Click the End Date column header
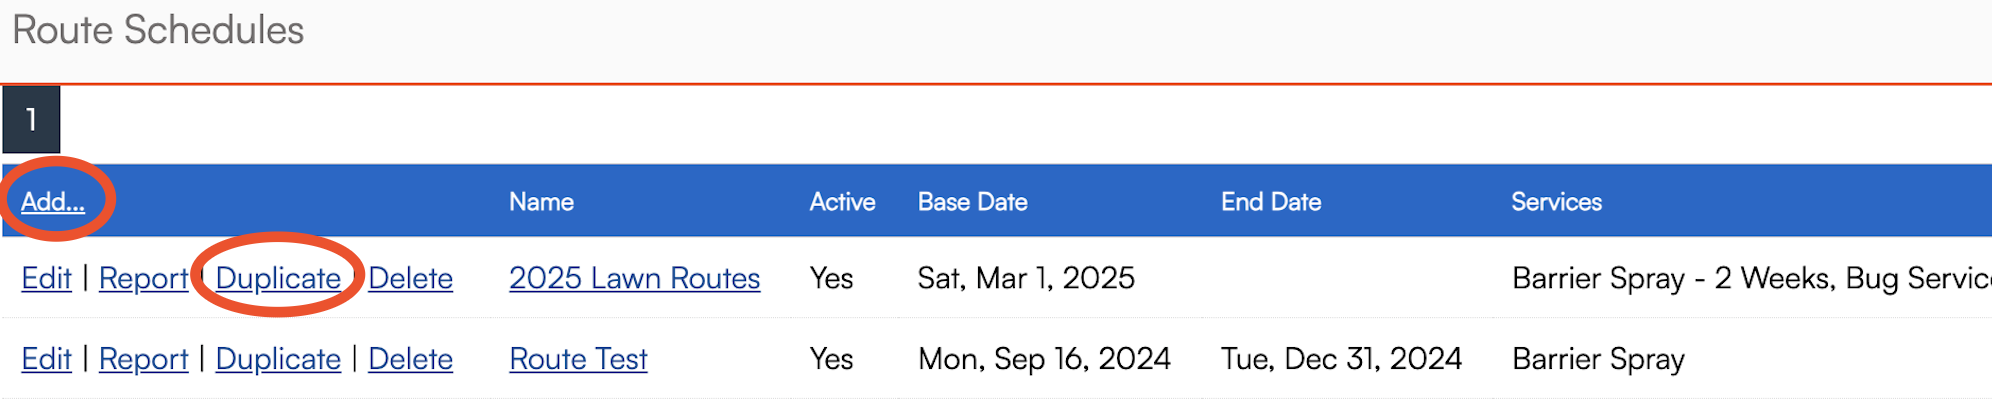The height and width of the screenshot is (404, 1992). point(1270,202)
